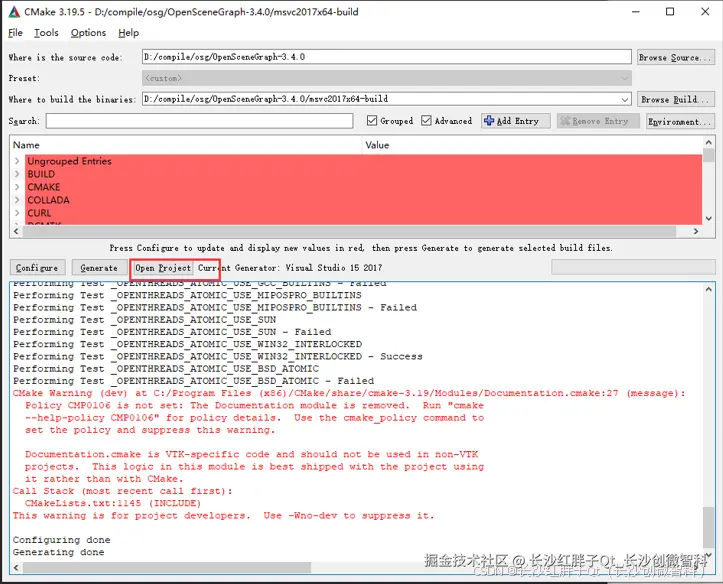Viewport: 723px width, 584px height.
Task: Click the Generate button
Action: pyautogui.click(x=99, y=268)
